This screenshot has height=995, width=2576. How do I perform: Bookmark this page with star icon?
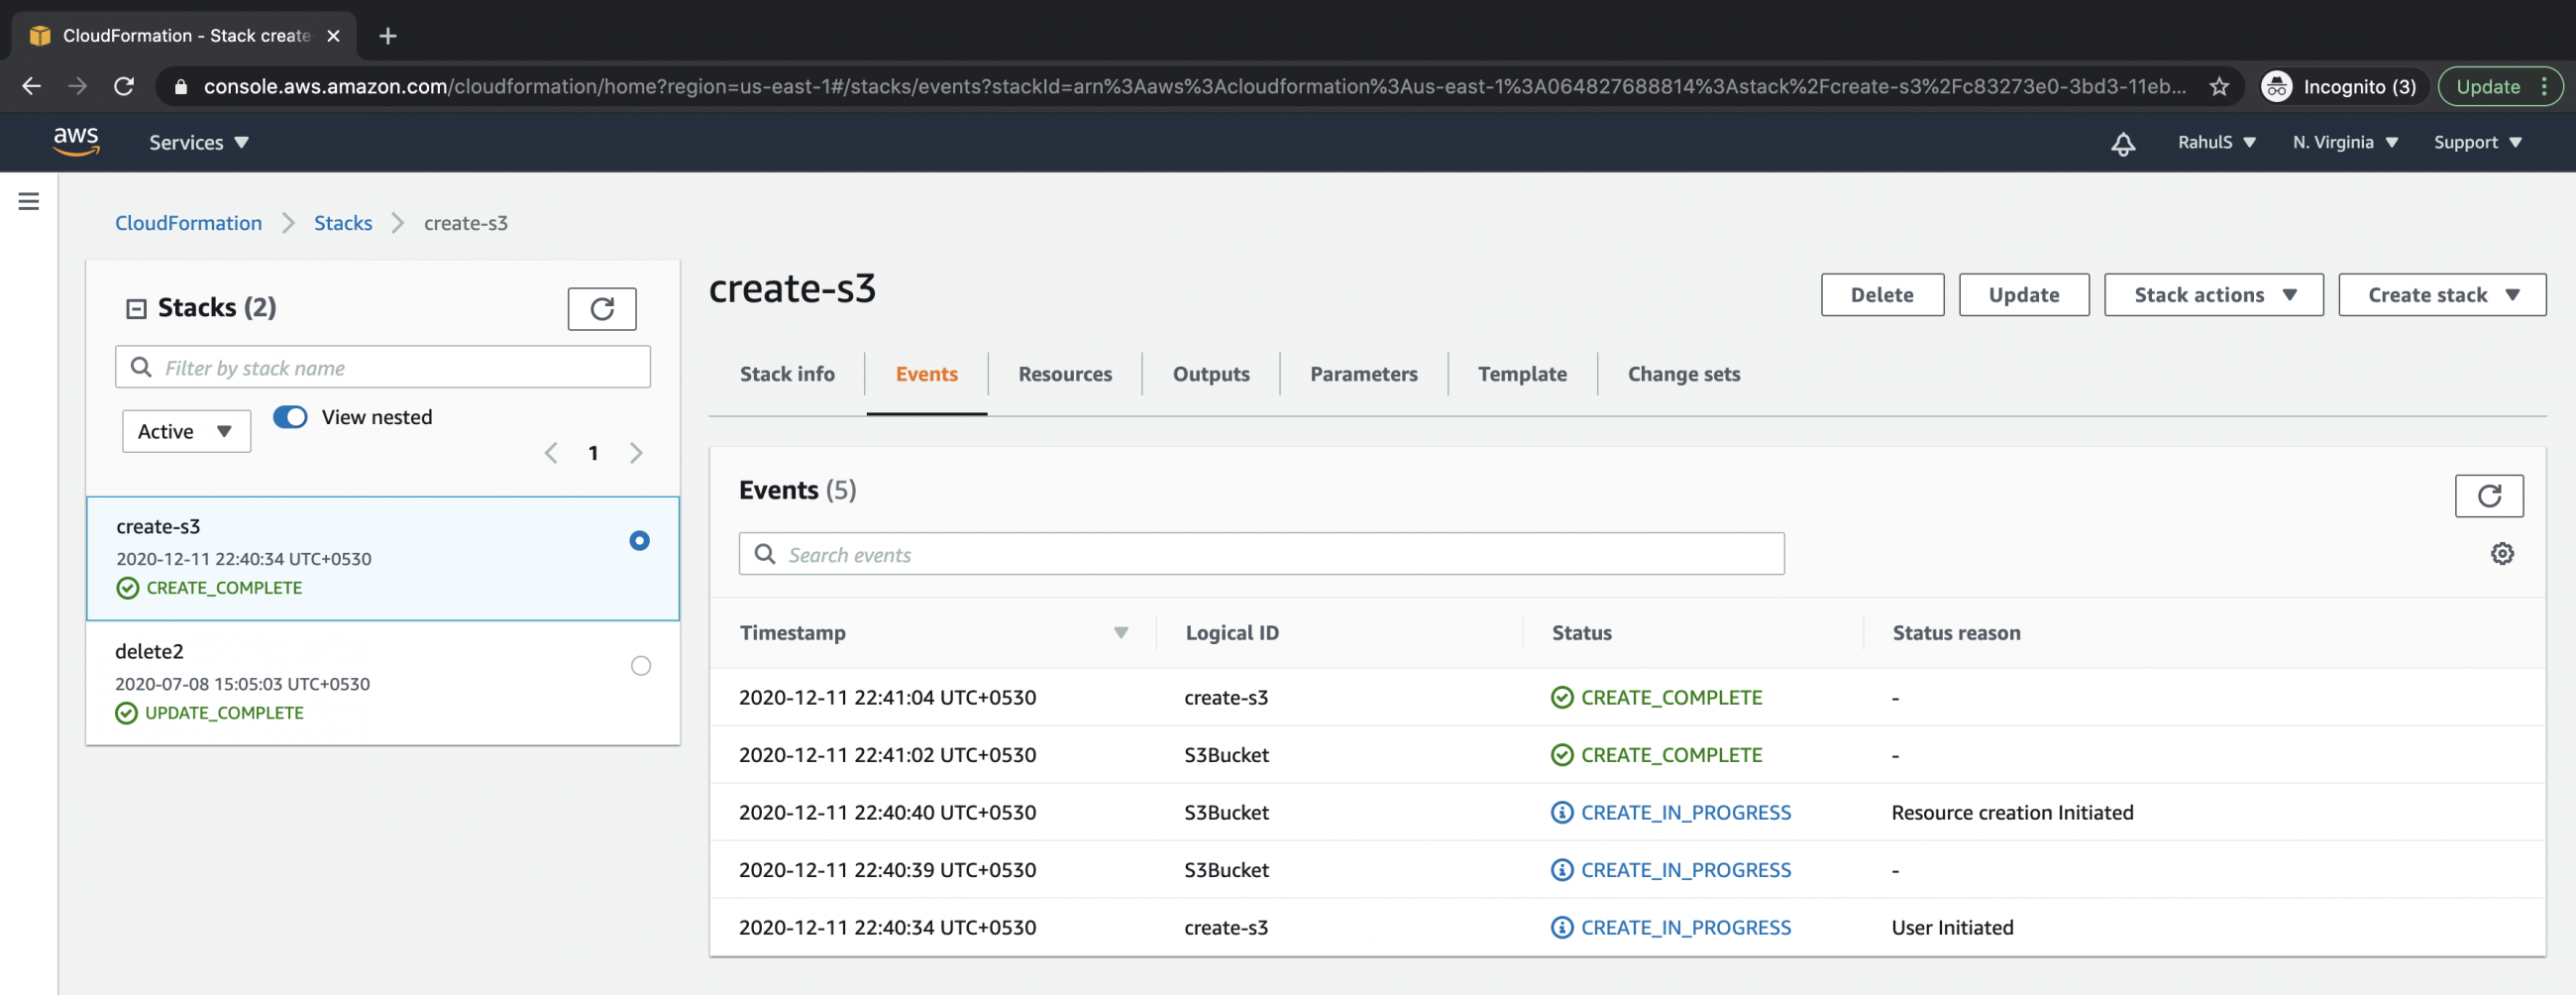pos(2219,86)
